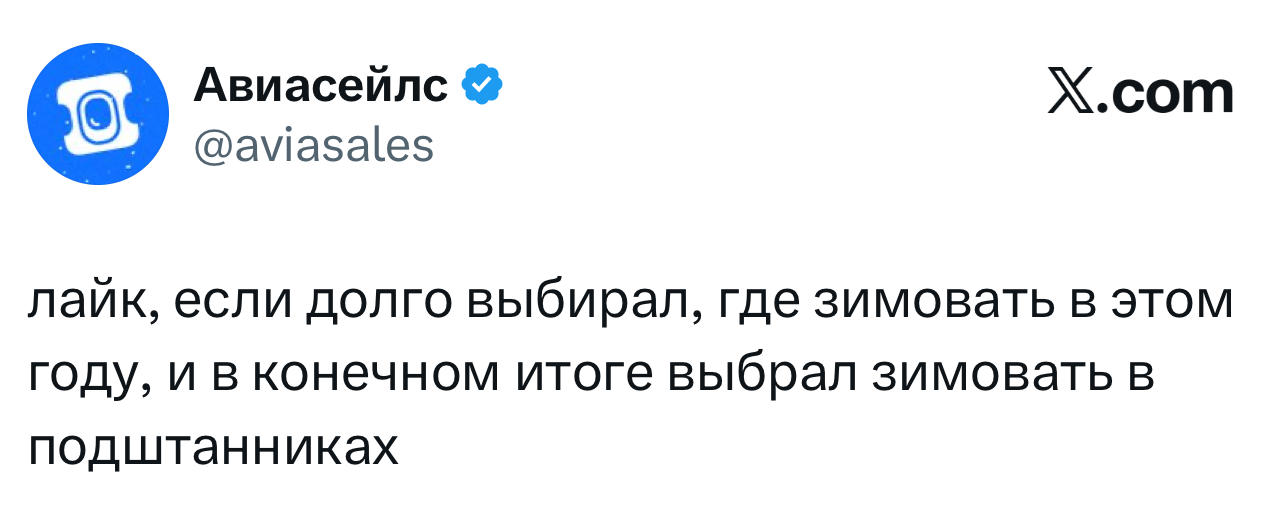Open the Авиасейлс display name link

320,88
